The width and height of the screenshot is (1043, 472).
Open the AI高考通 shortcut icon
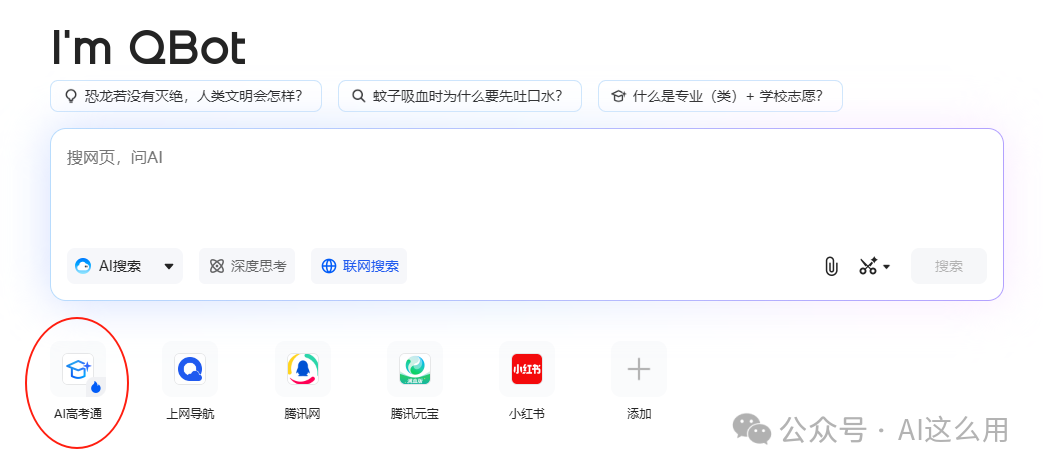click(x=78, y=370)
